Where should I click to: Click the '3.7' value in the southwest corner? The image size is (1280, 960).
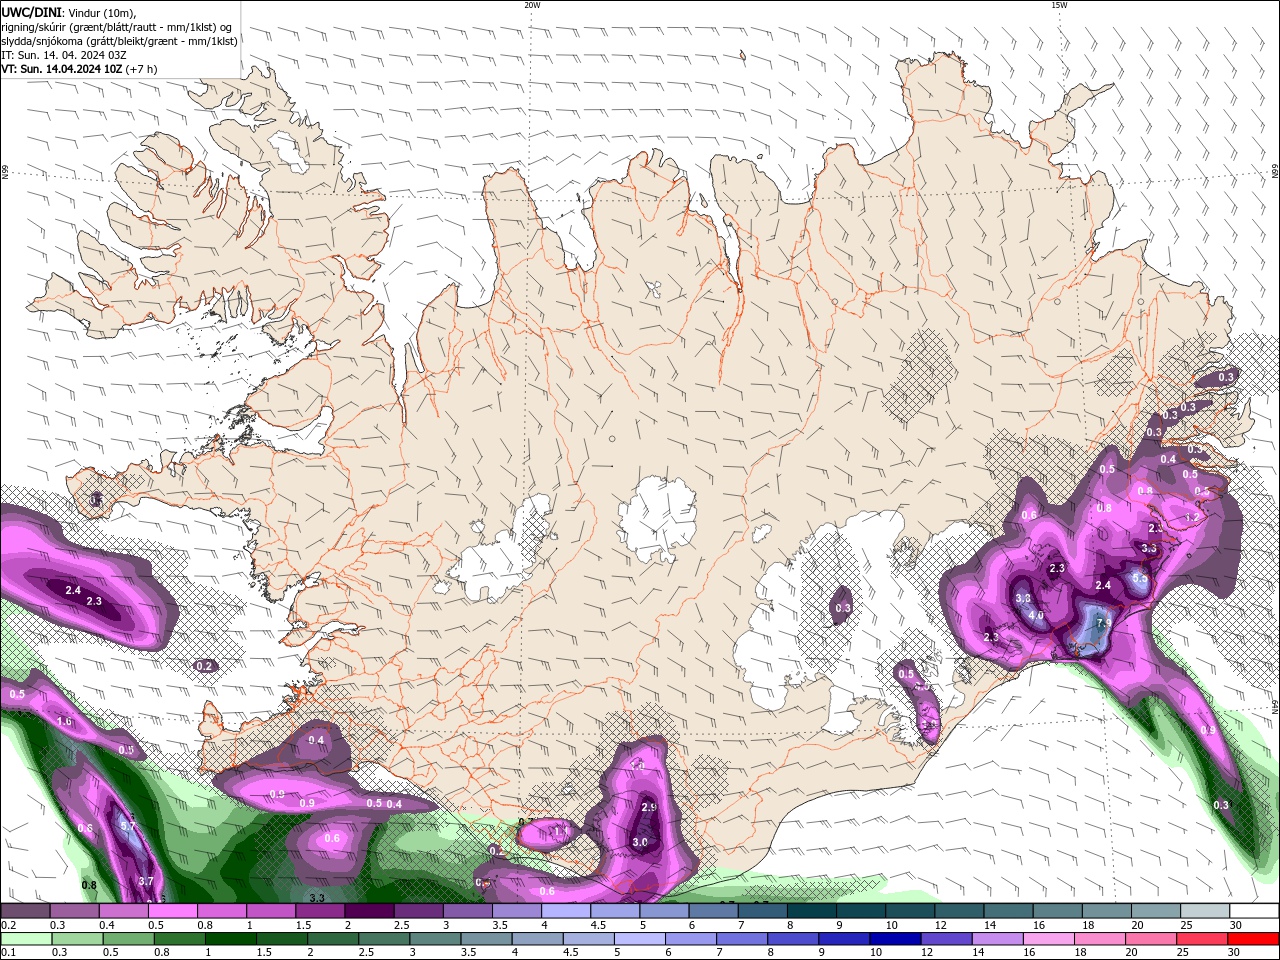point(146,881)
